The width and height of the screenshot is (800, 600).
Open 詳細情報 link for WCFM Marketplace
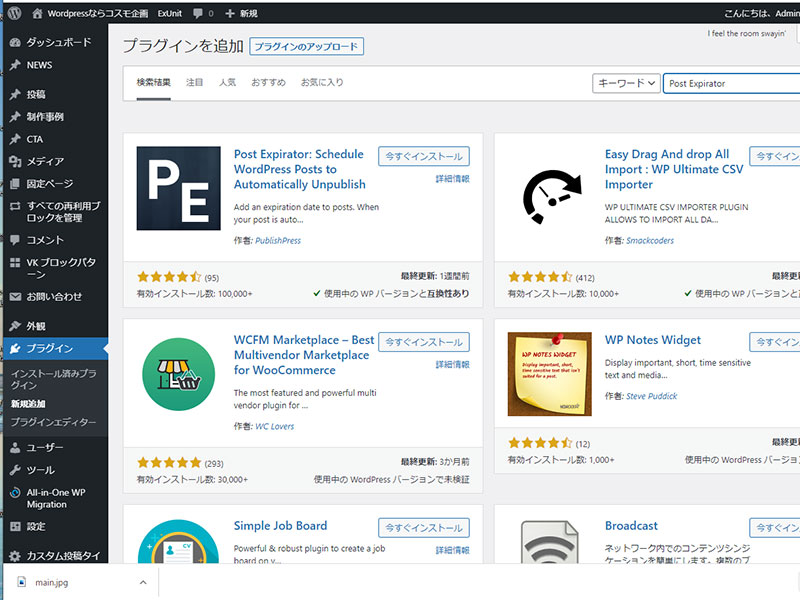(452, 365)
